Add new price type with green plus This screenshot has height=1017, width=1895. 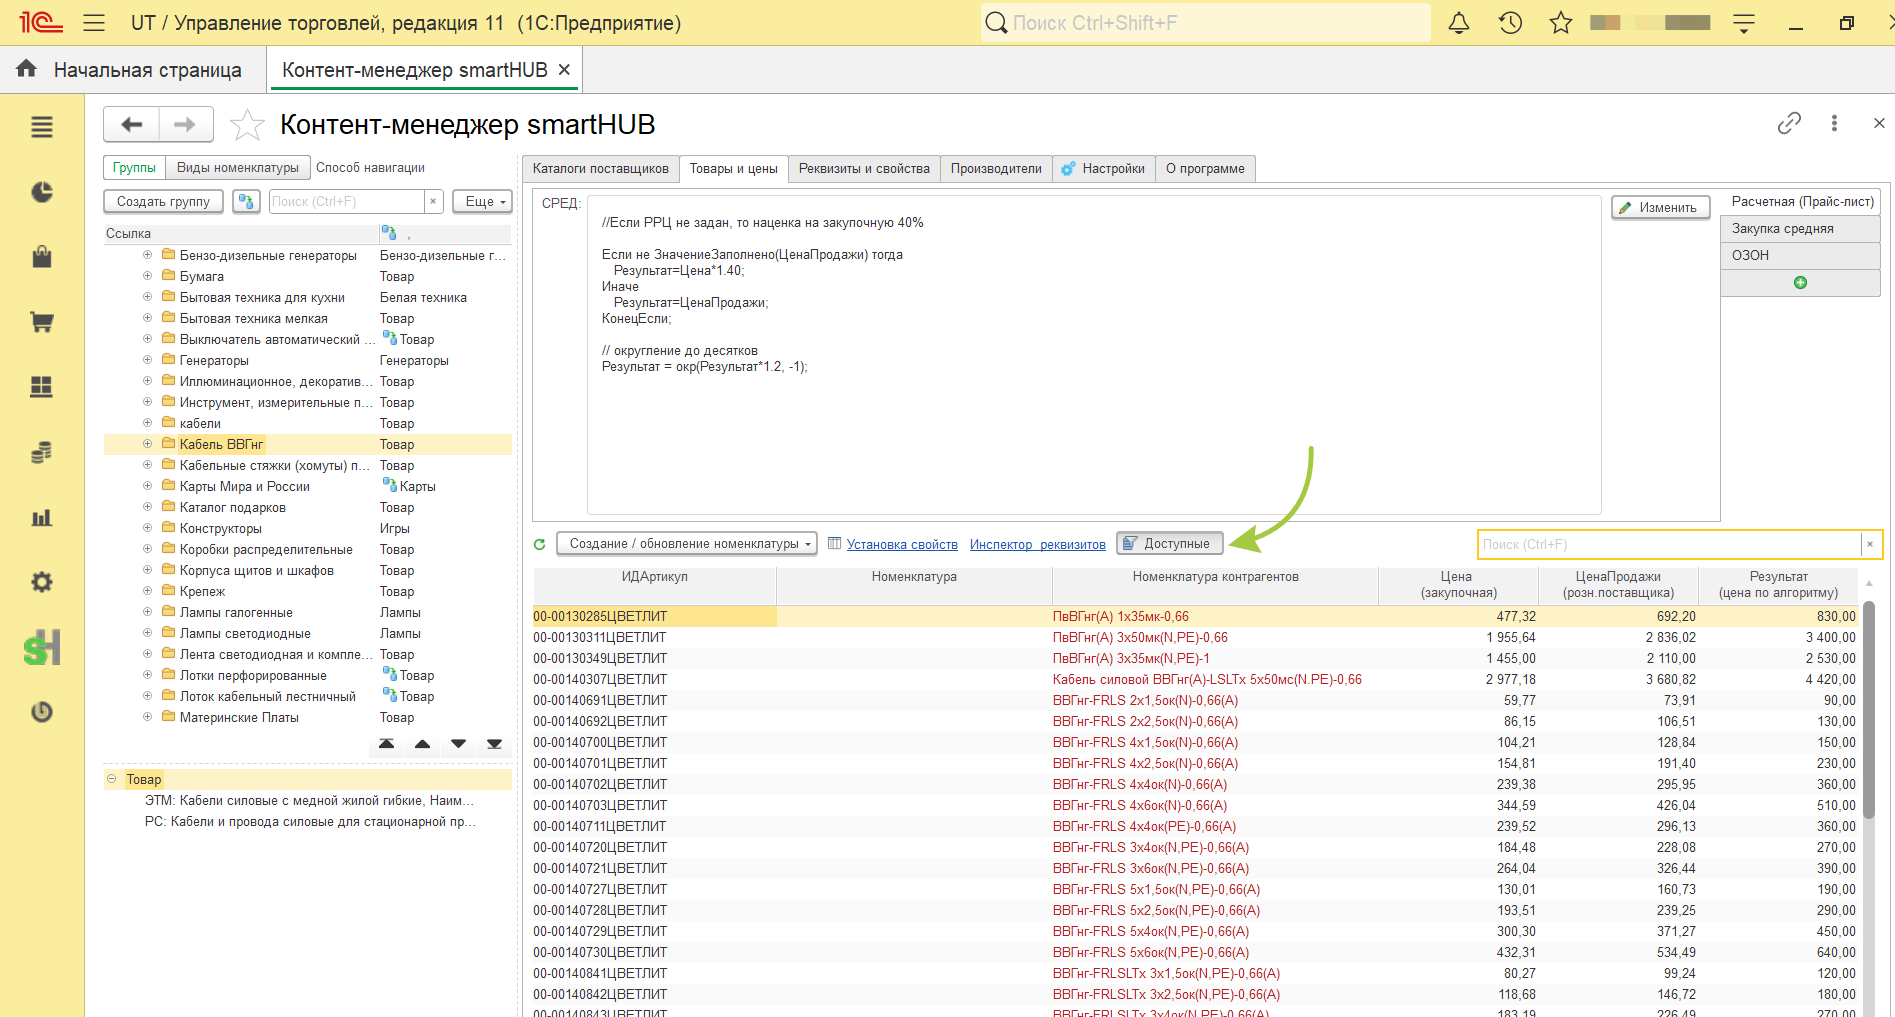click(1800, 283)
